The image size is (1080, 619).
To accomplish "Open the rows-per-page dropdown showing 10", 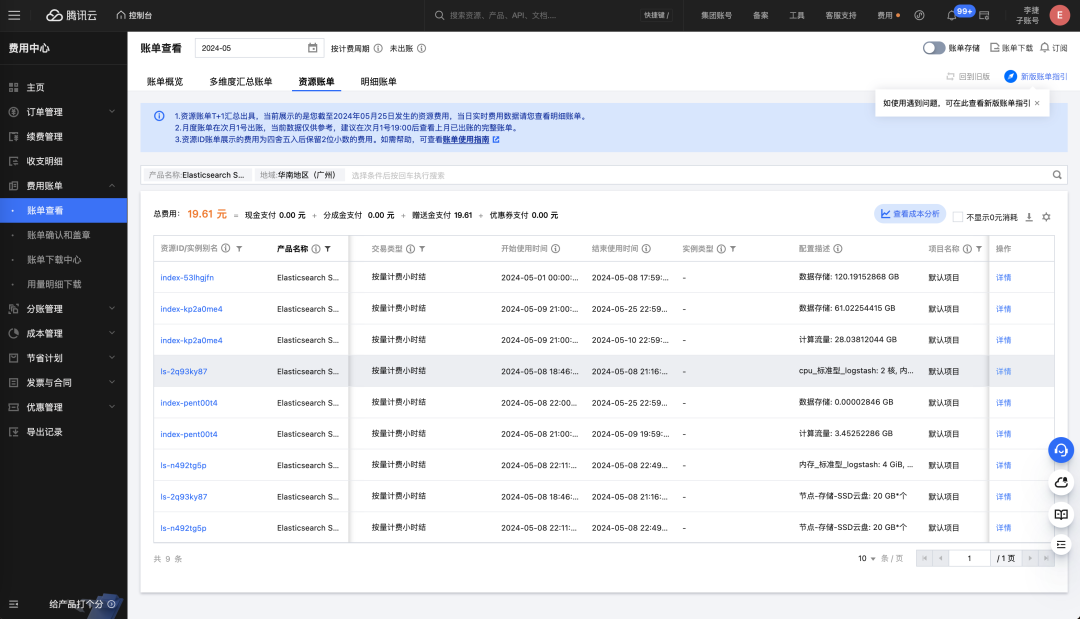I will tap(866, 558).
